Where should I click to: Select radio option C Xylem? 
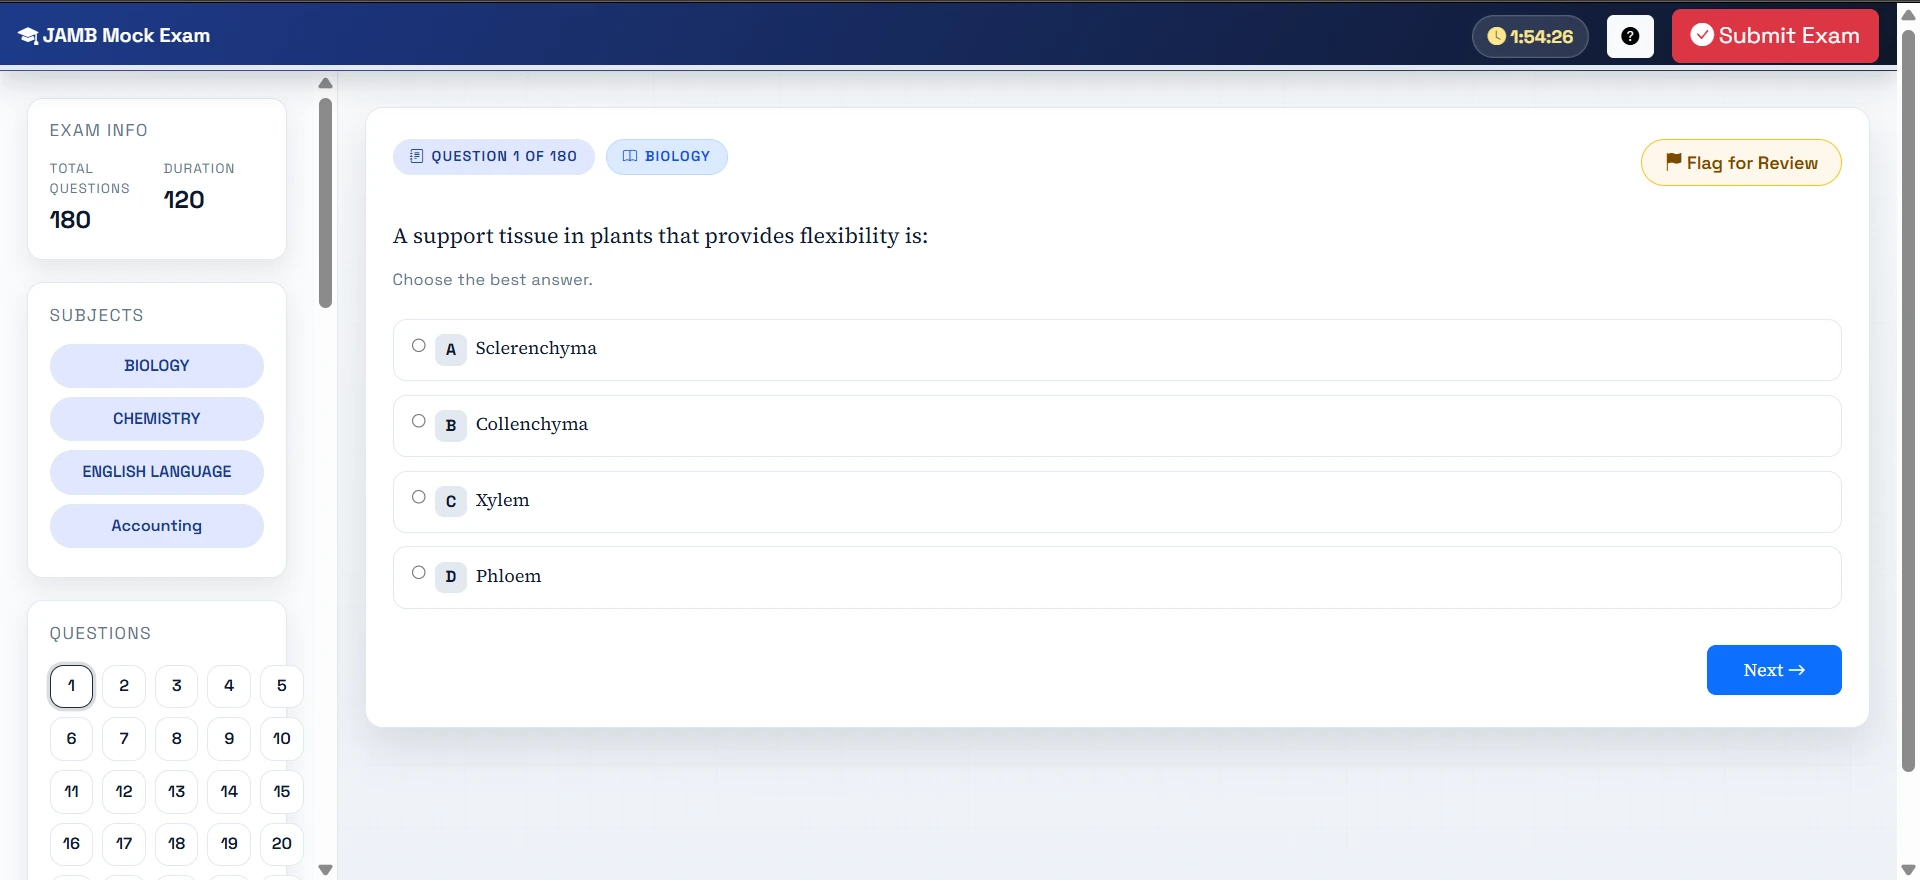tap(419, 497)
